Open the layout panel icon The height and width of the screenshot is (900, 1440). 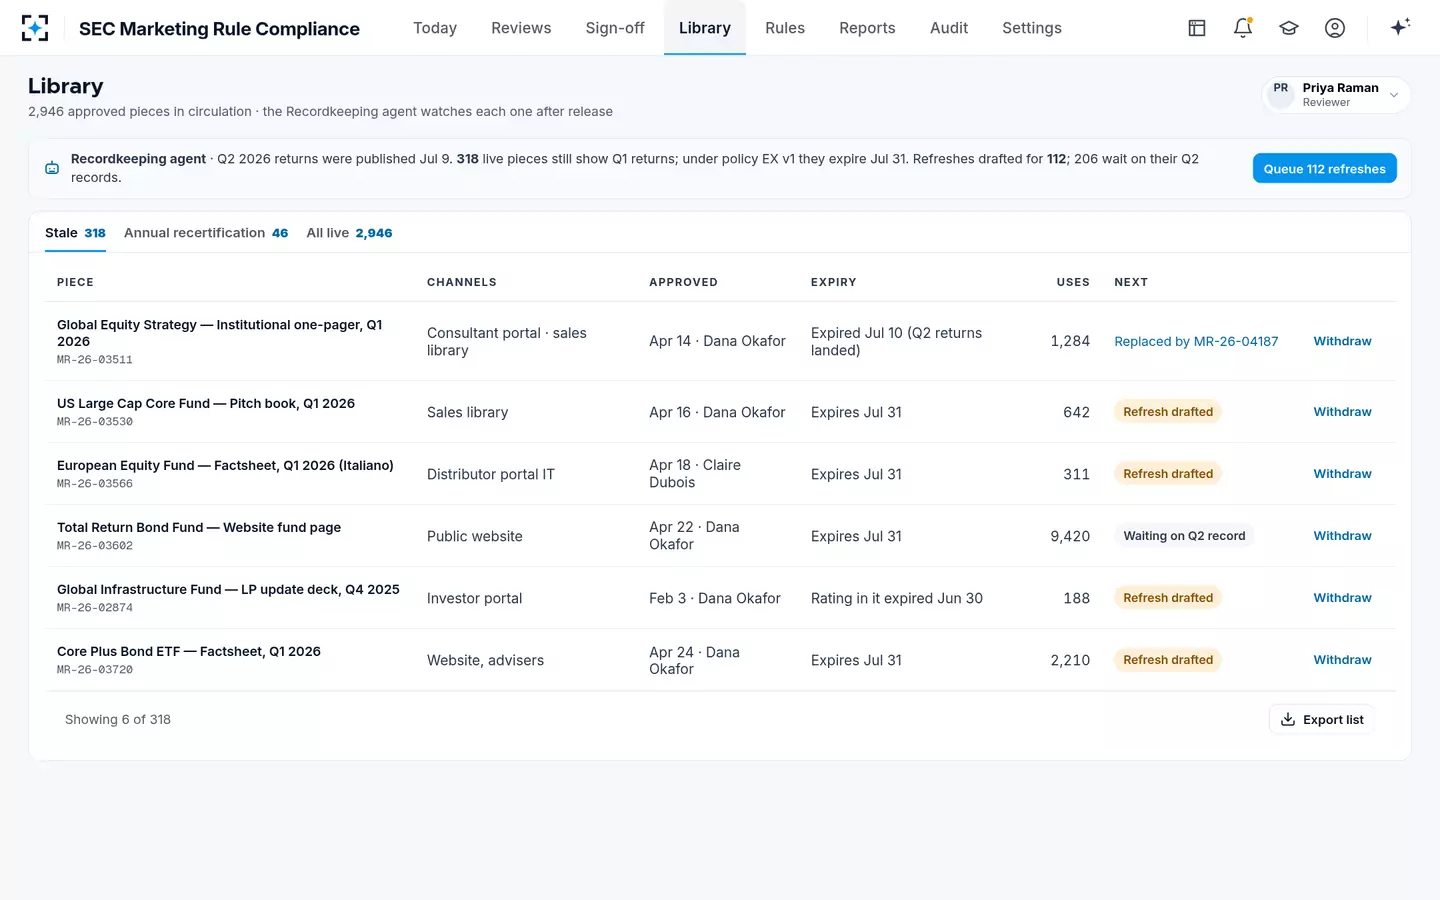pos(1197,28)
